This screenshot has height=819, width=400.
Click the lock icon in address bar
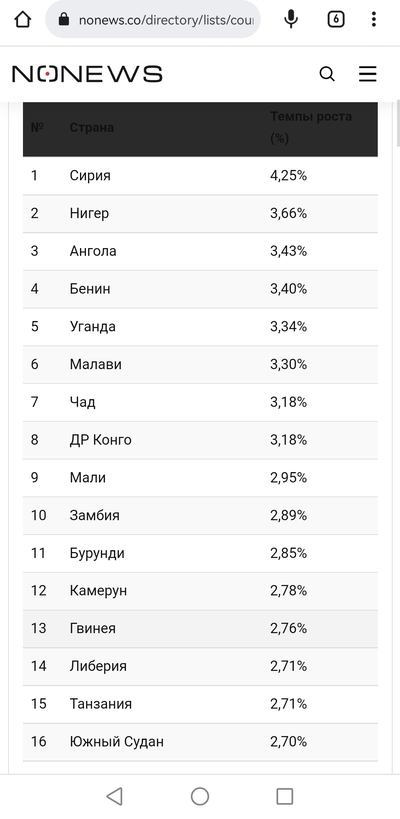coord(64,20)
